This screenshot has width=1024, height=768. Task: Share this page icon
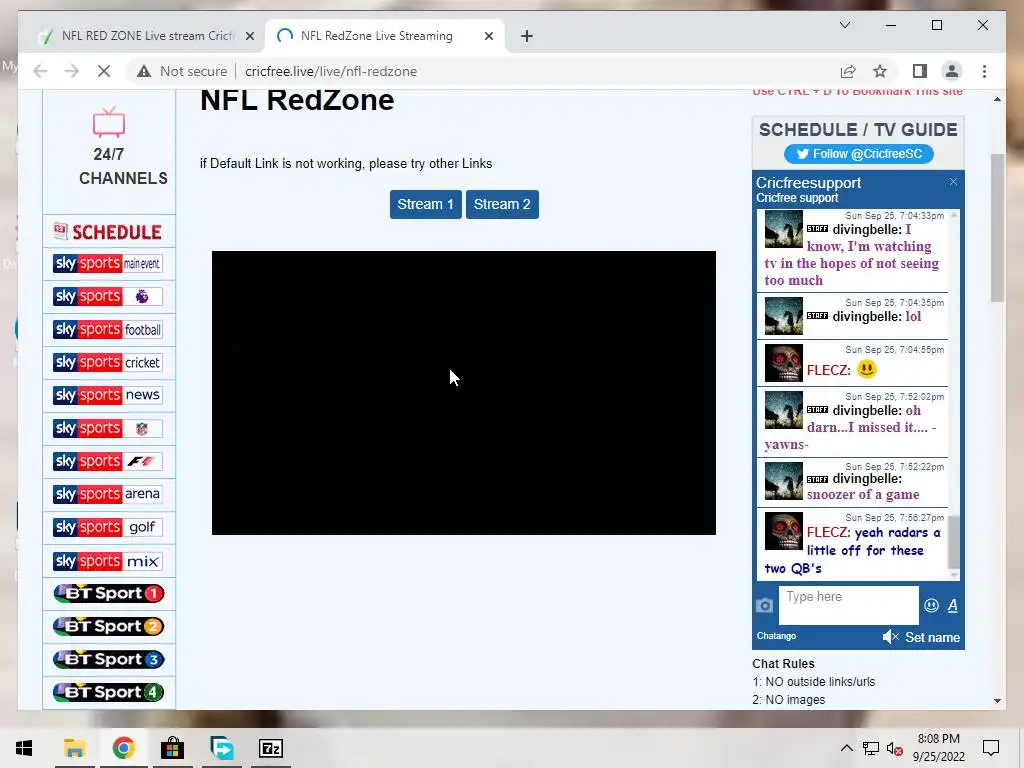click(848, 71)
